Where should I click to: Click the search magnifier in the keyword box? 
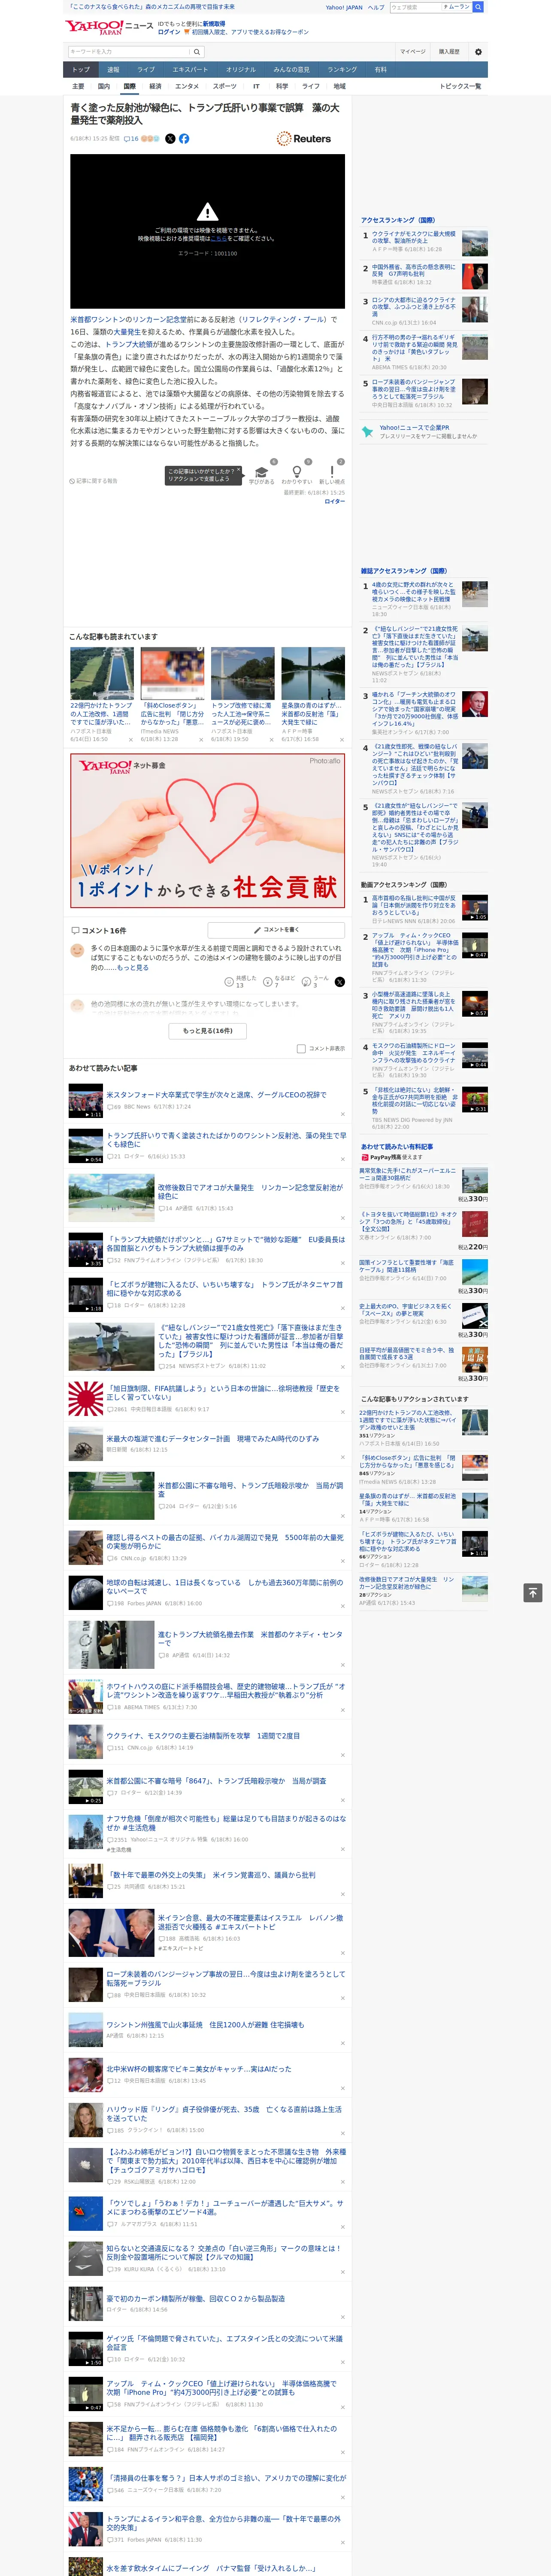coord(197,51)
